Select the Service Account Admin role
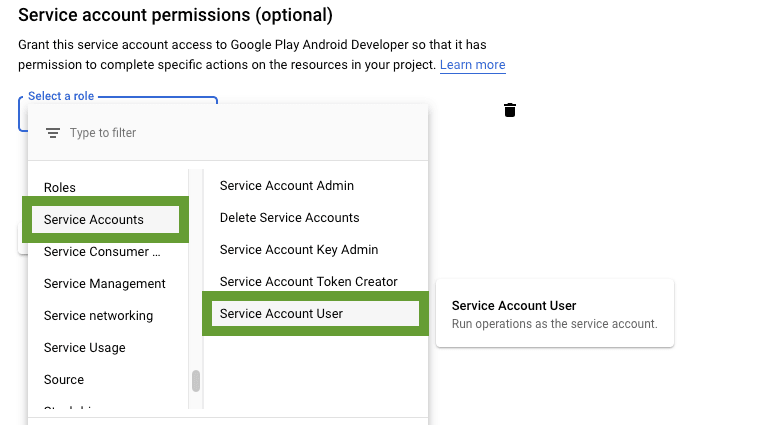 pos(286,186)
